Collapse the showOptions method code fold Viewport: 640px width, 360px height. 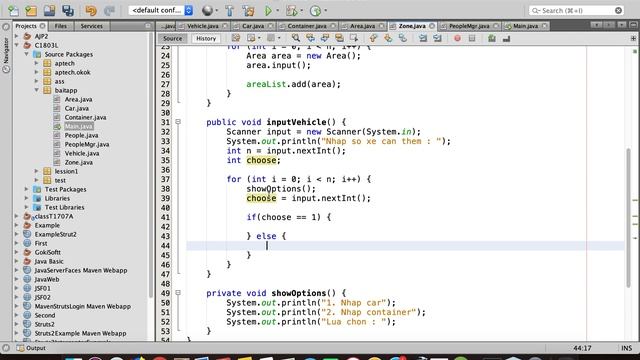(178, 293)
